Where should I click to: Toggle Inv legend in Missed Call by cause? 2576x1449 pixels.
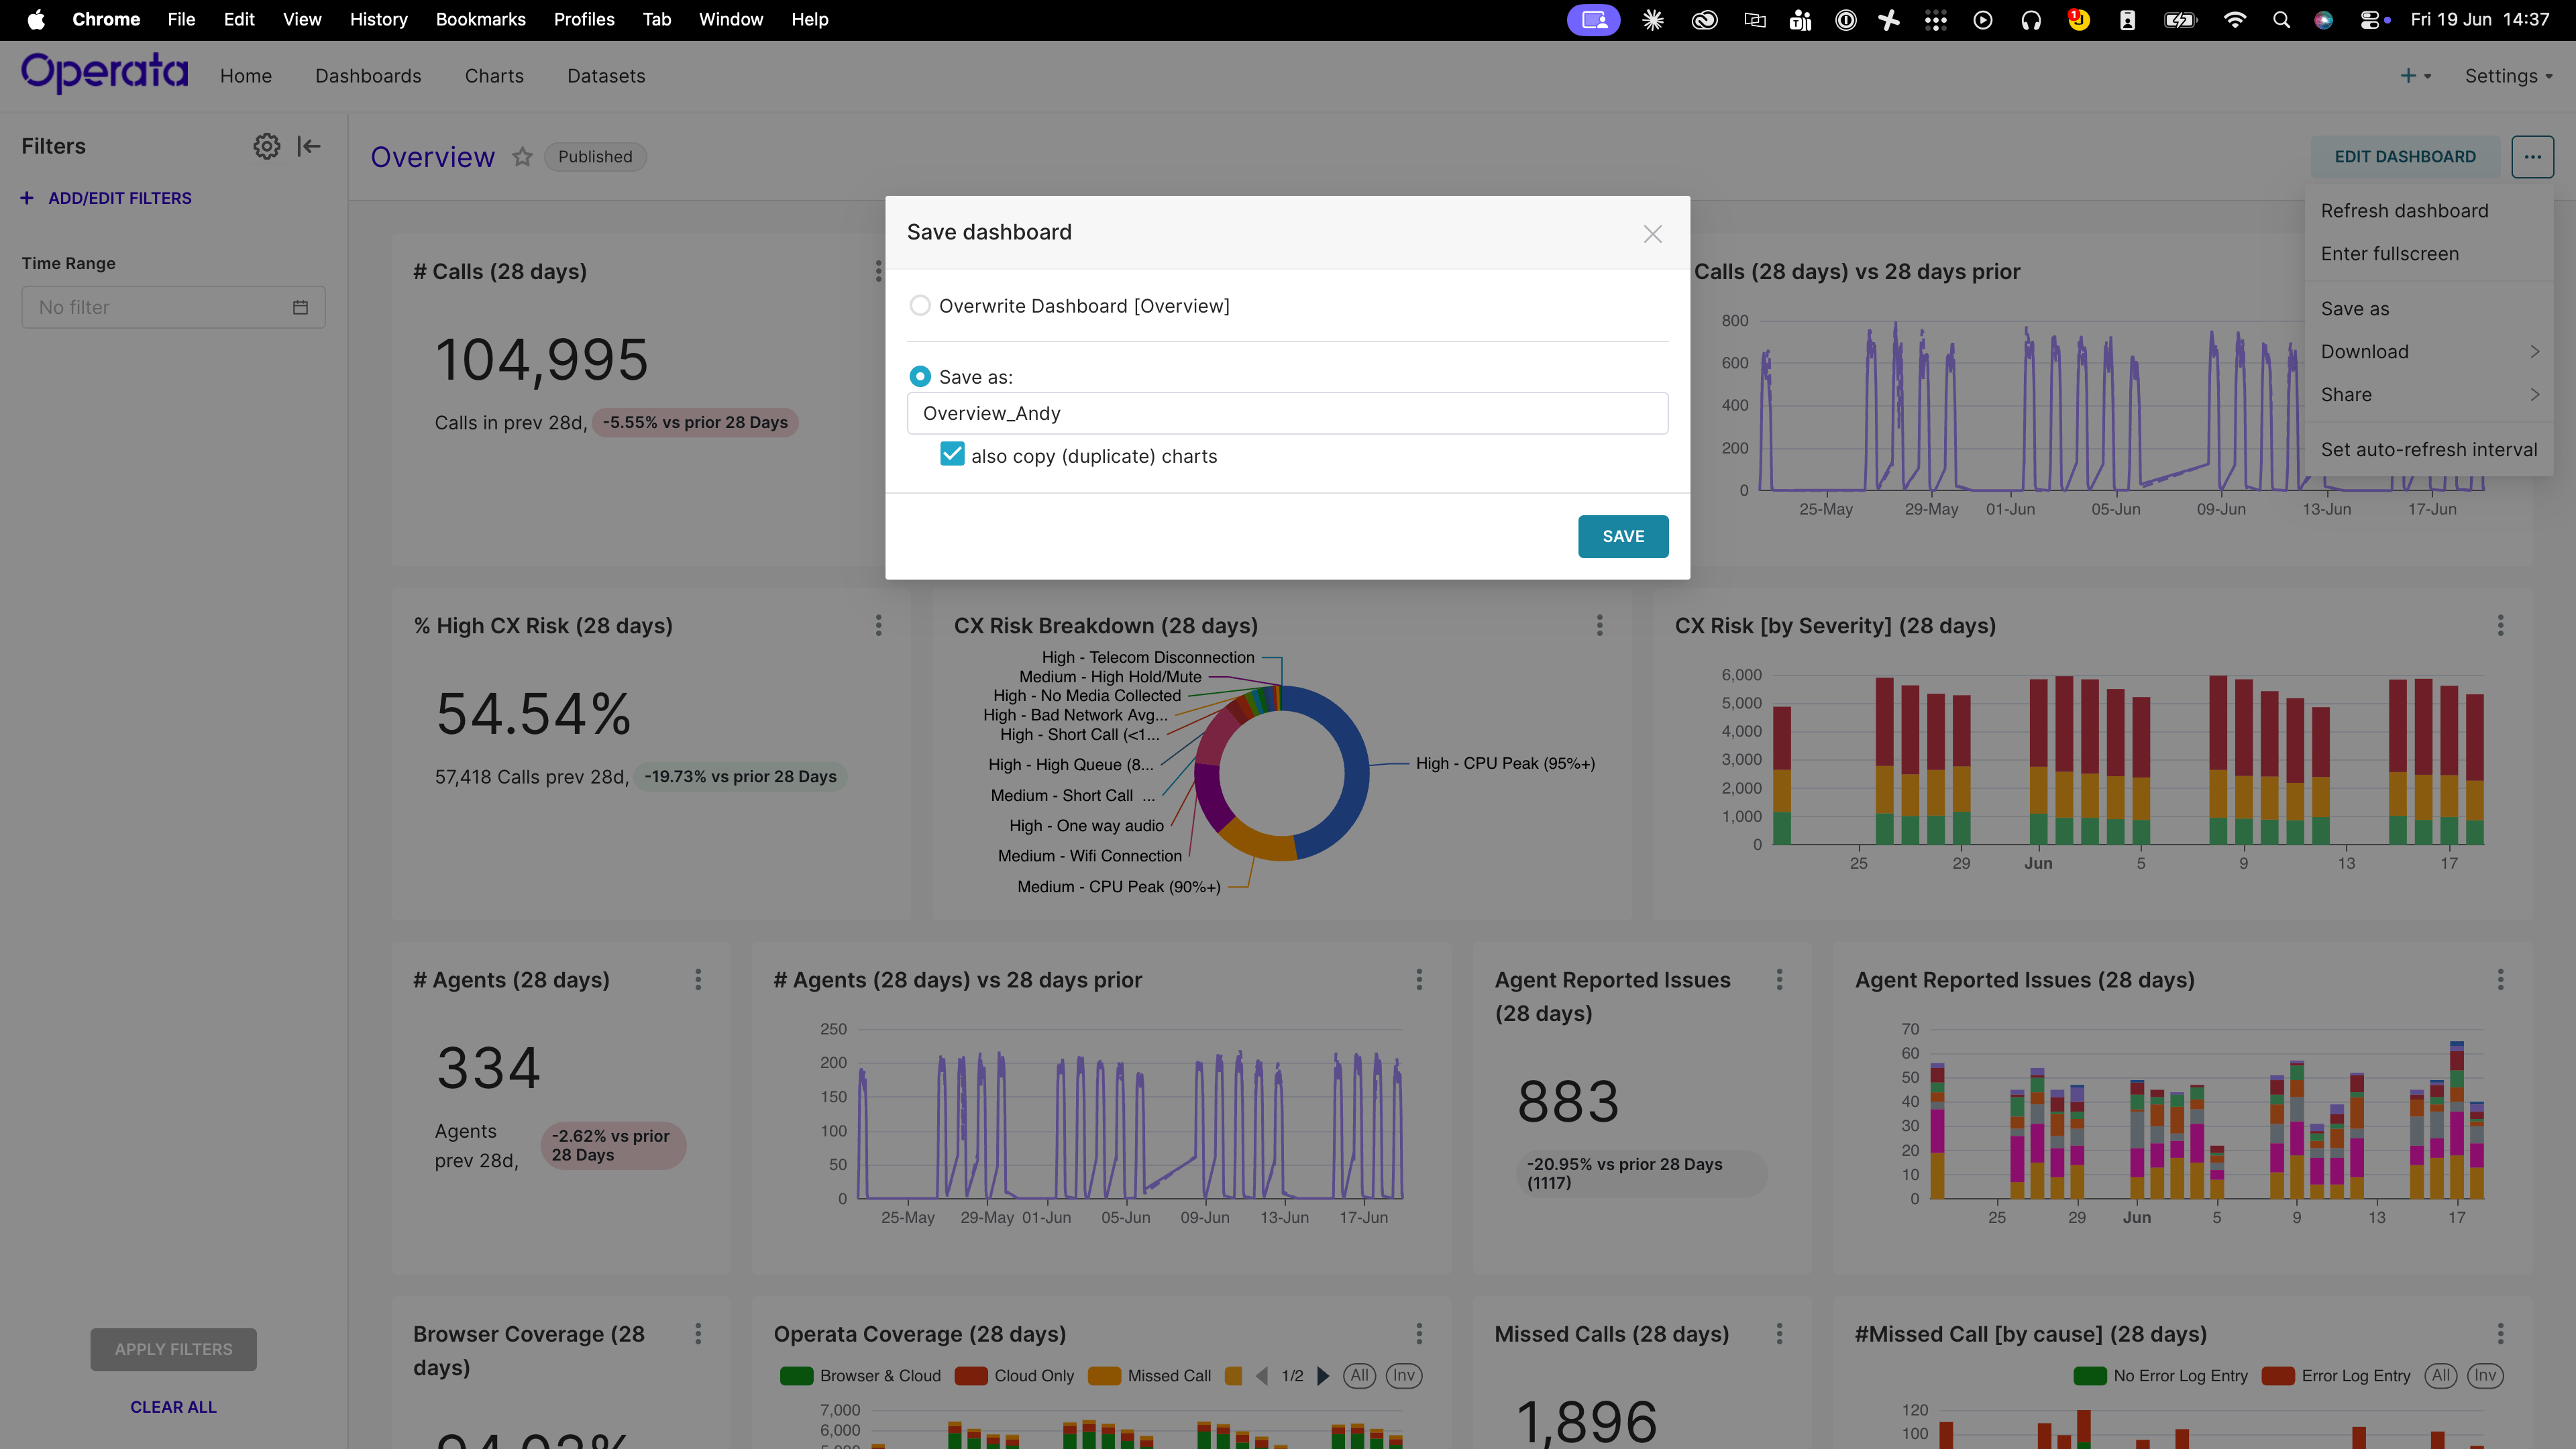pos(2485,1376)
